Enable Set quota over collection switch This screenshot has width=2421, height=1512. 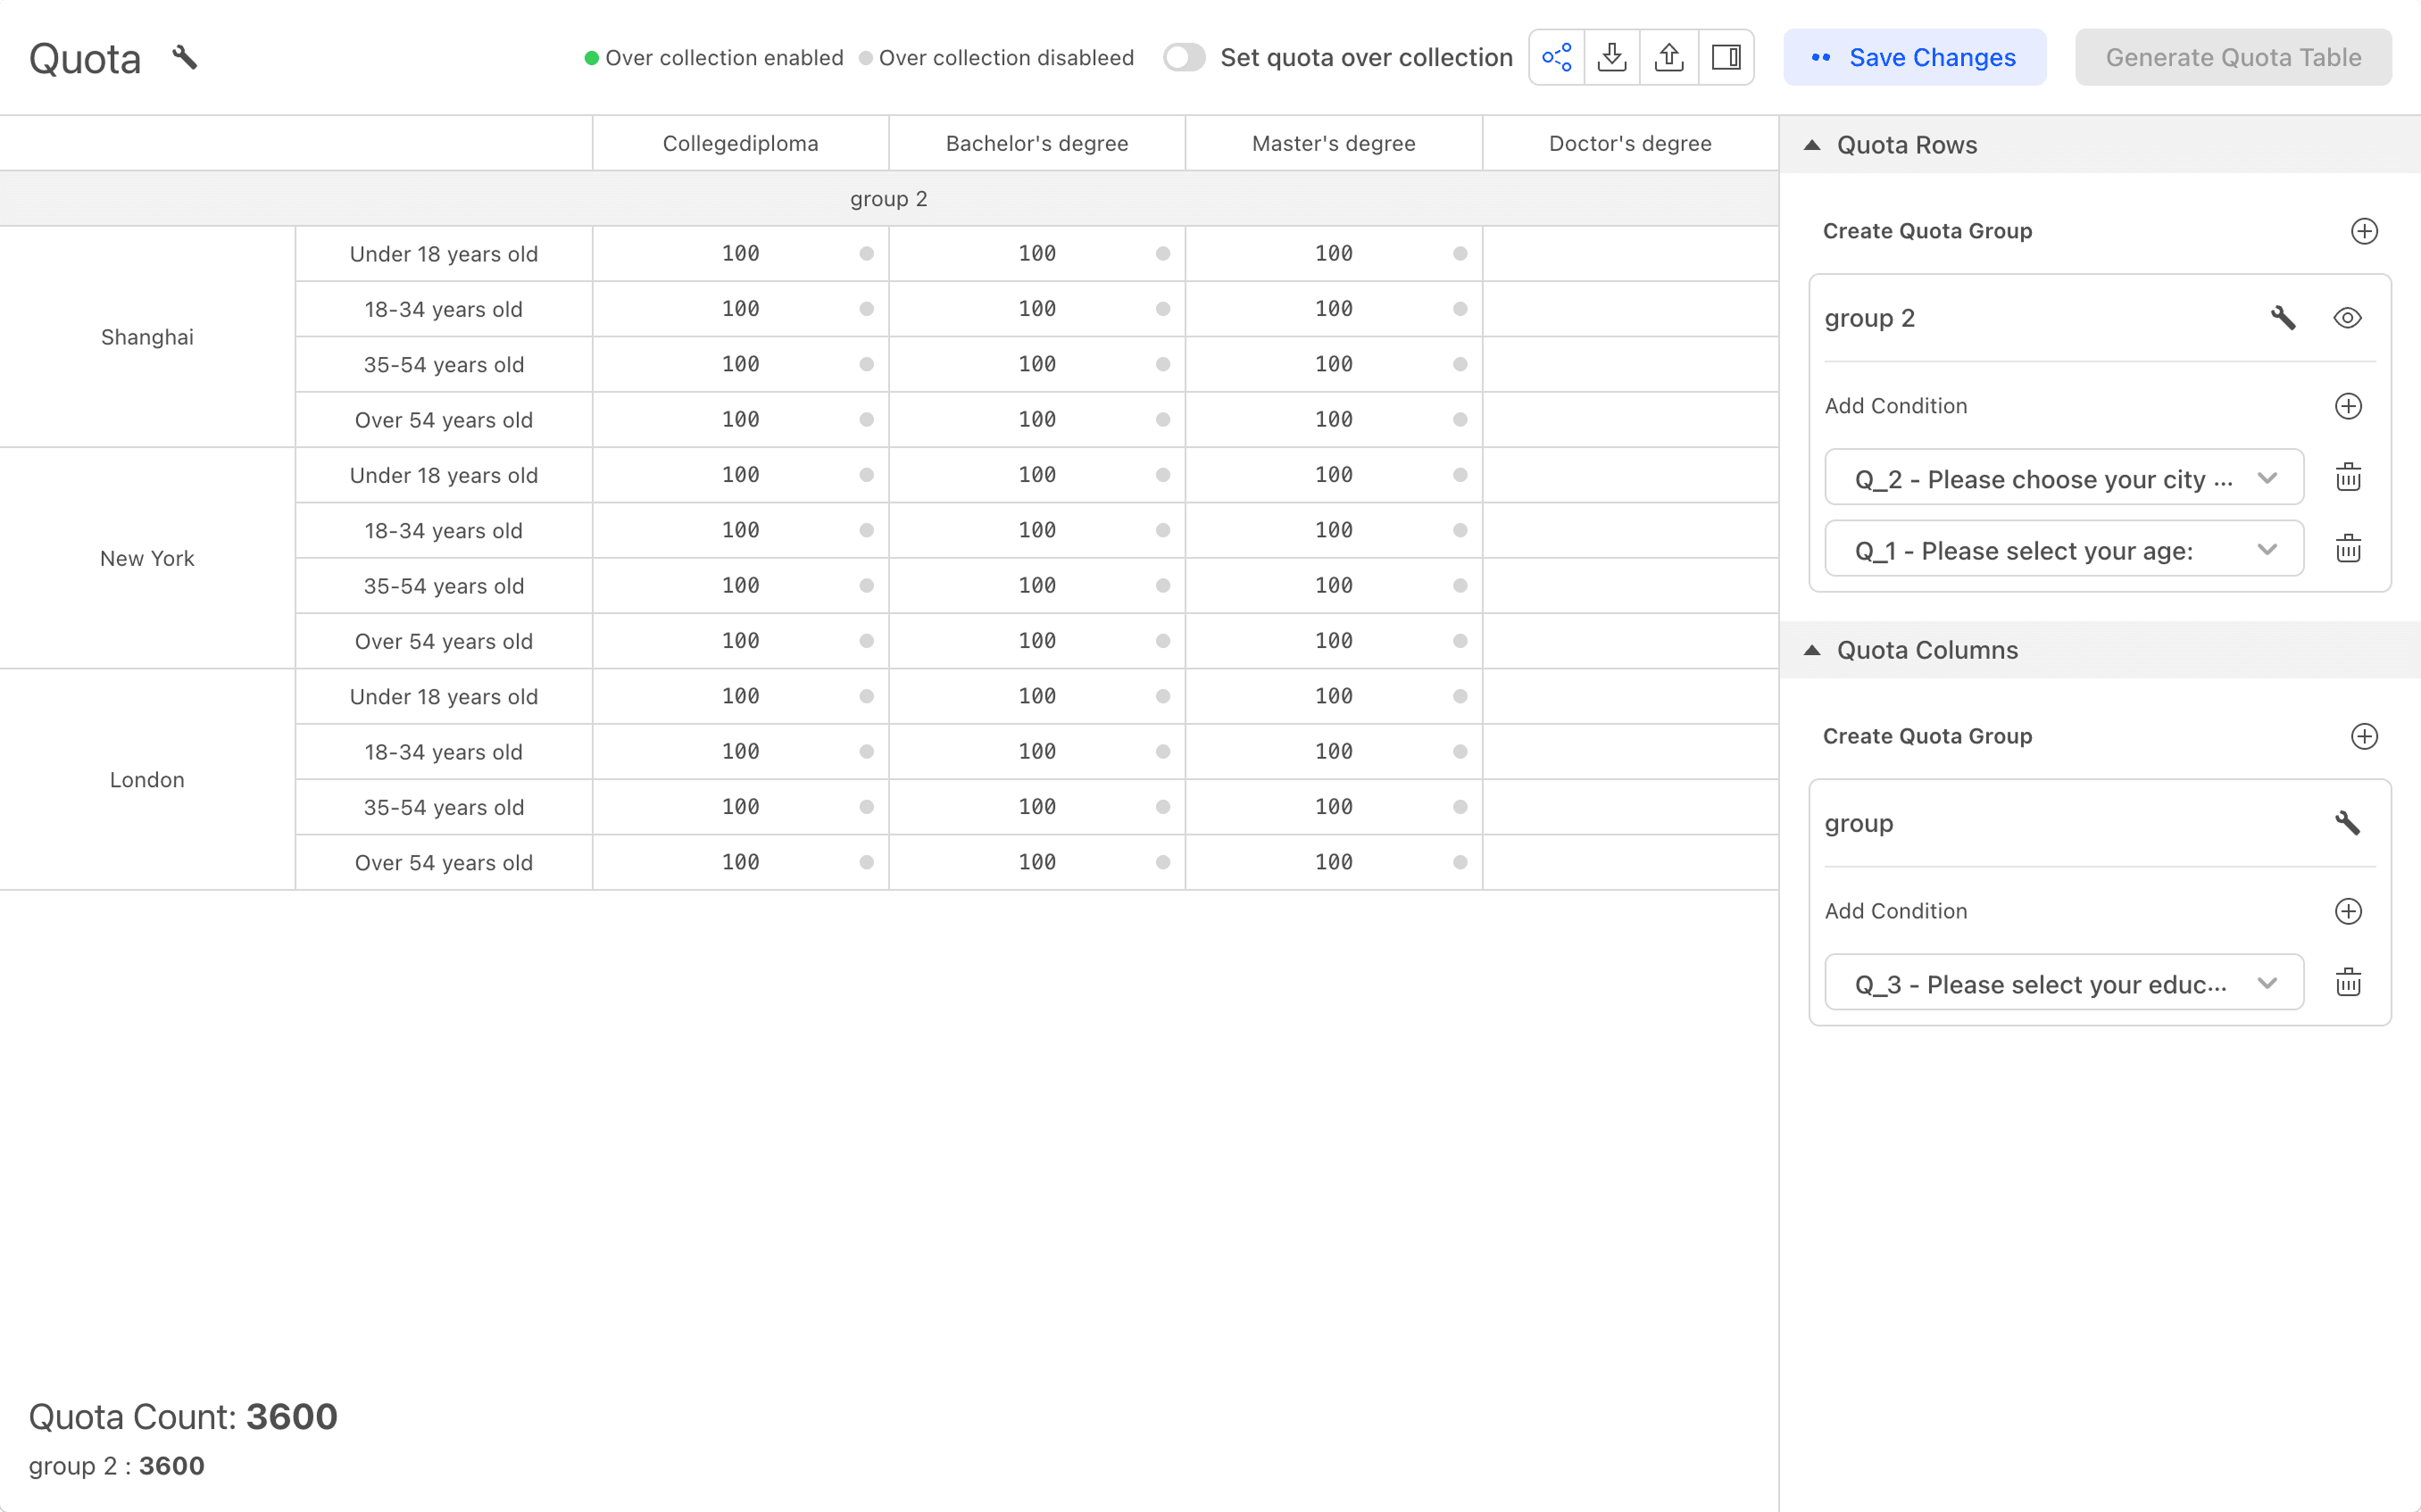tap(1184, 57)
